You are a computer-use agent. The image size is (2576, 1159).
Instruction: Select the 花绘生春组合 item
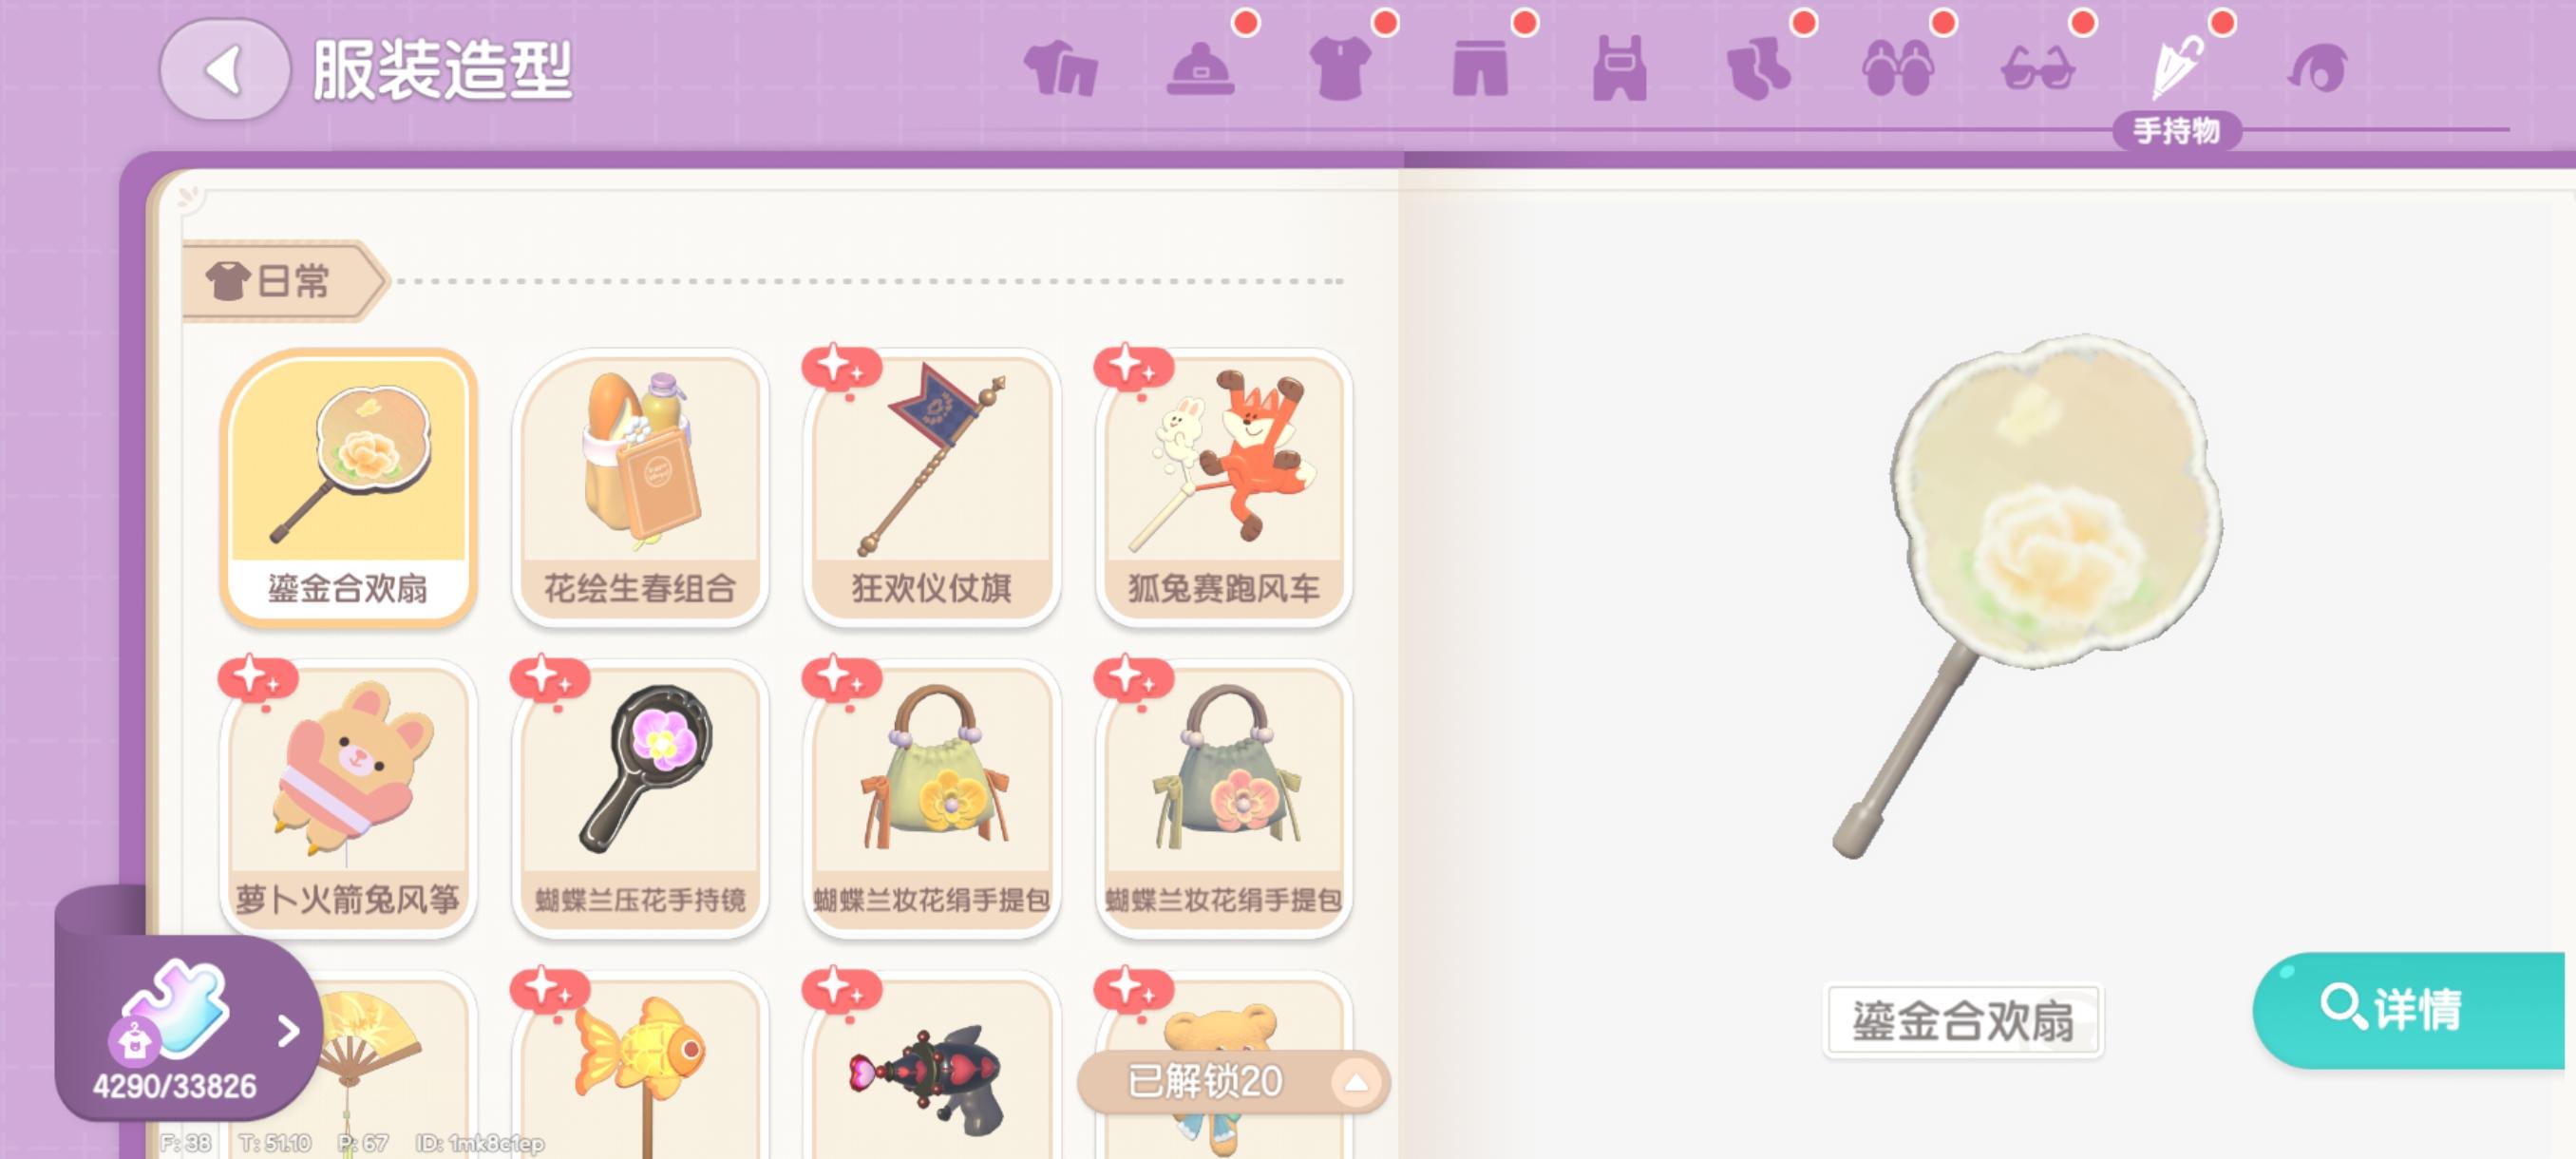(x=640, y=488)
